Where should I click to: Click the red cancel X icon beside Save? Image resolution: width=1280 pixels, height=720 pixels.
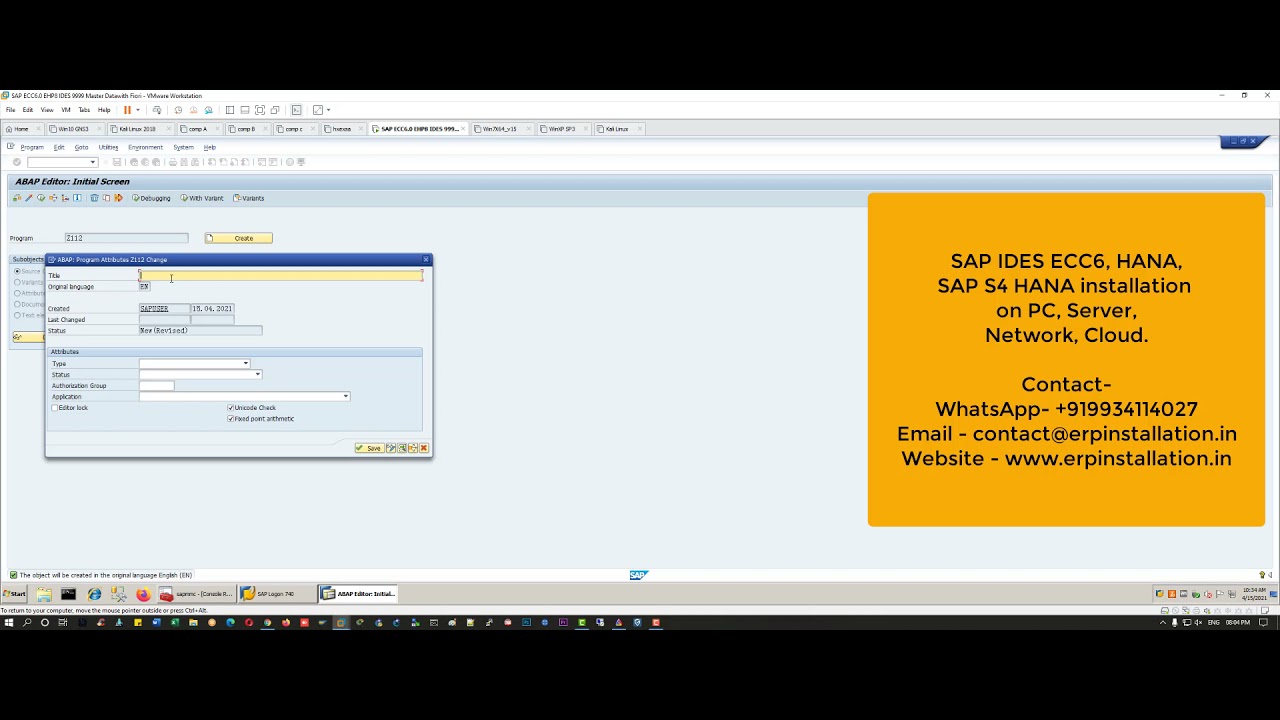click(x=424, y=448)
